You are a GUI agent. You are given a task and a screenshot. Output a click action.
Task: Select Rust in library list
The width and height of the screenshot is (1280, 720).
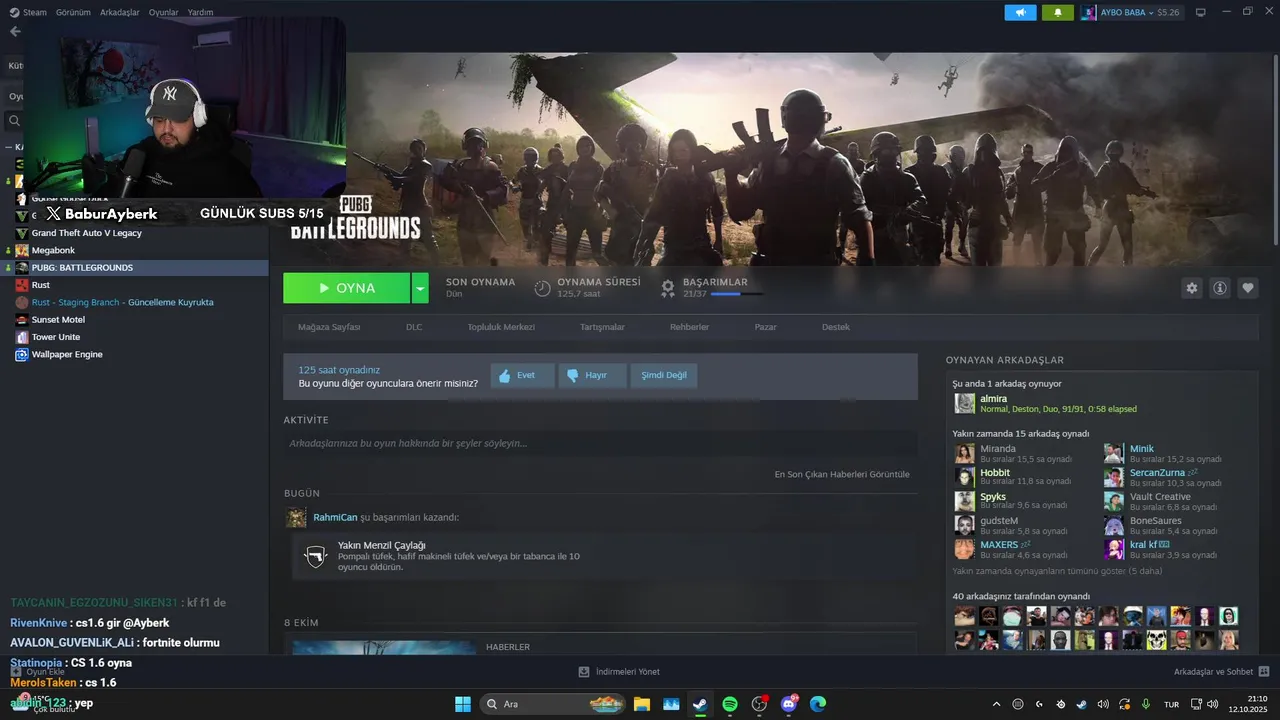click(40, 285)
